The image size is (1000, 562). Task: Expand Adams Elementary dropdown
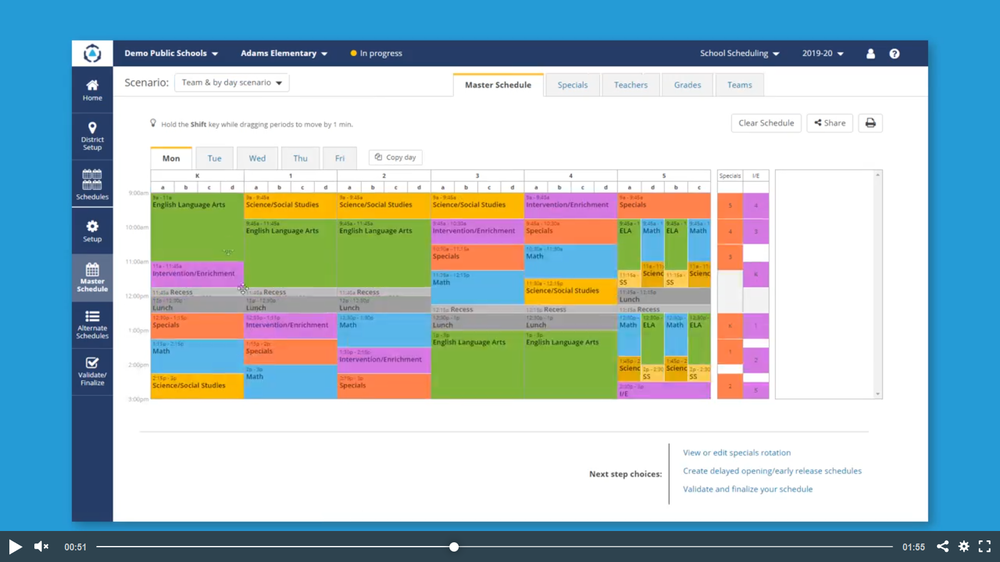284,54
